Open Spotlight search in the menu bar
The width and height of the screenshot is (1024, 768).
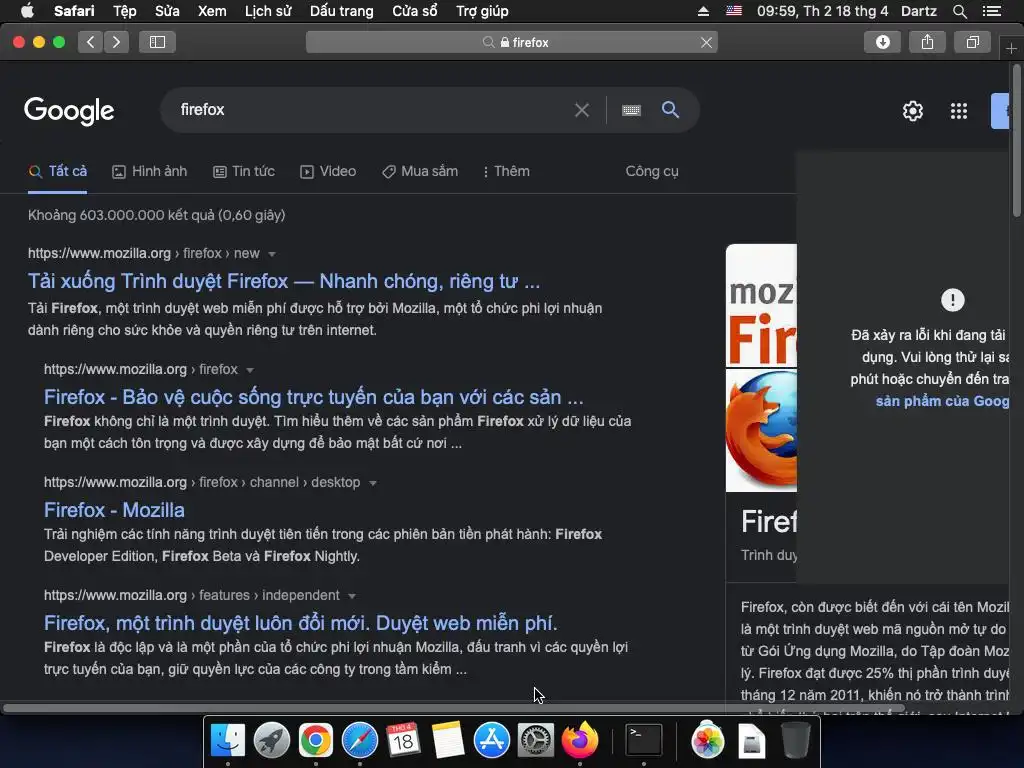coord(959,11)
